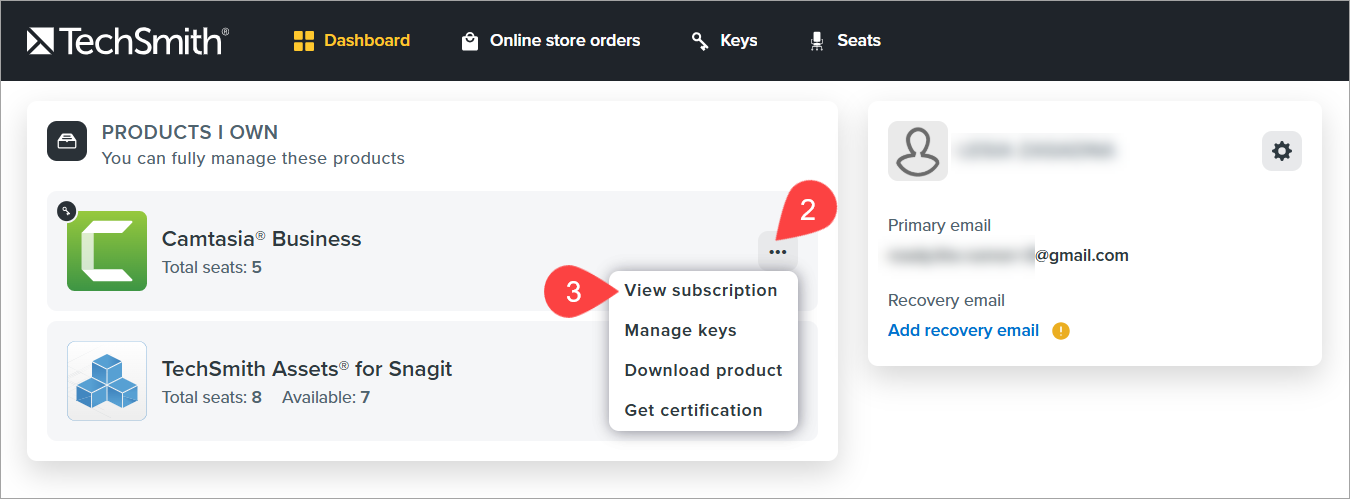Click the Camtasia 'Total seats: 5' text

pos(212,268)
